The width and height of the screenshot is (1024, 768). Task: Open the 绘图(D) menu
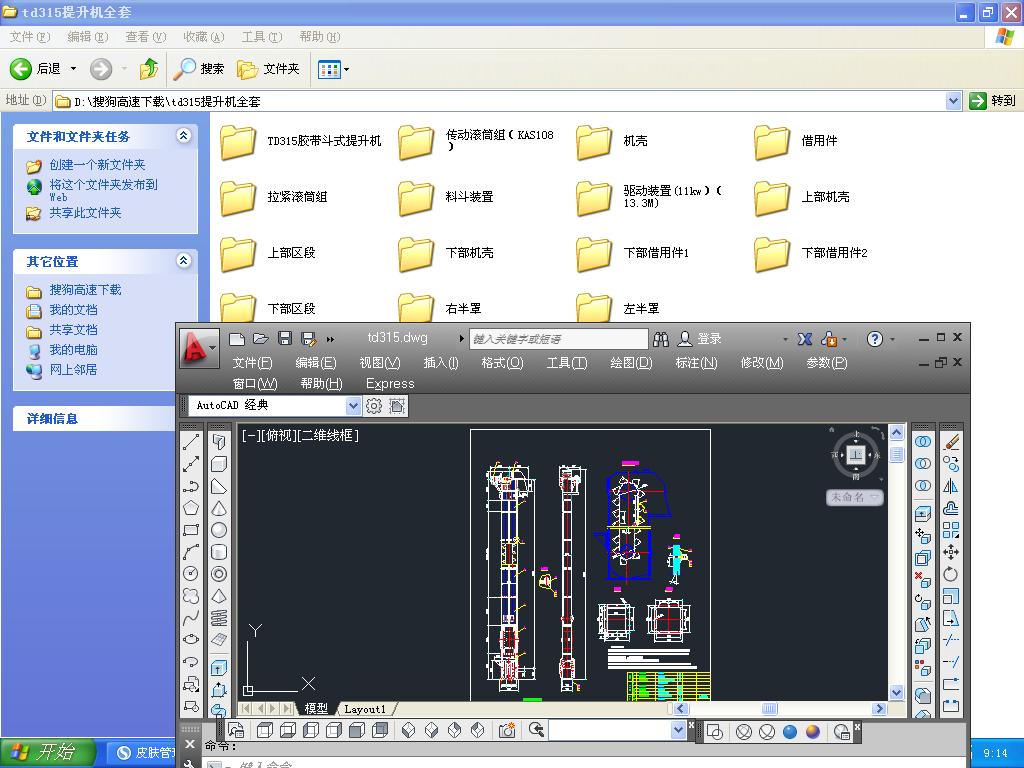coord(631,363)
